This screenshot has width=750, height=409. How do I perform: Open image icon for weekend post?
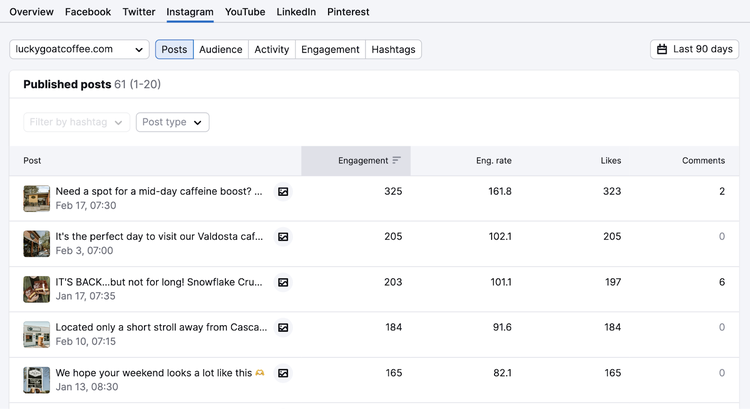click(x=283, y=373)
